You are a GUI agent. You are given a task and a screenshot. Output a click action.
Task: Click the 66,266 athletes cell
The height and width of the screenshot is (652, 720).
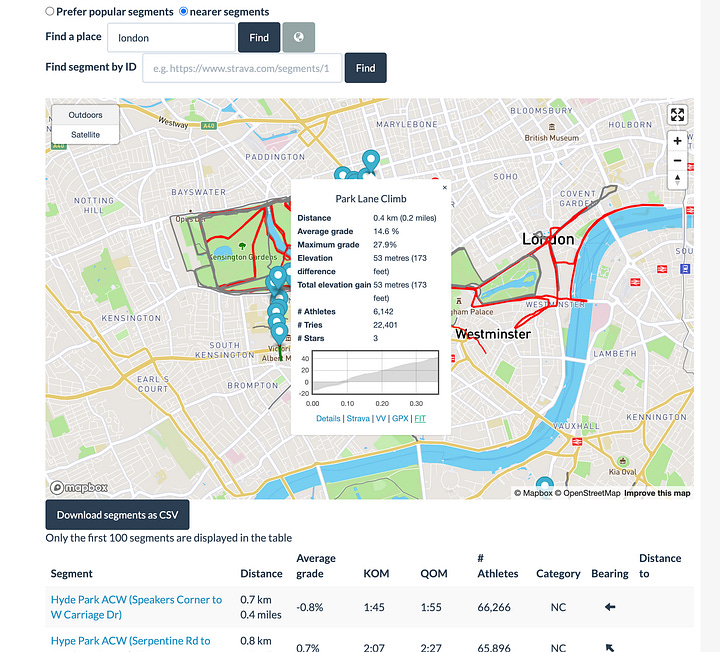494,607
